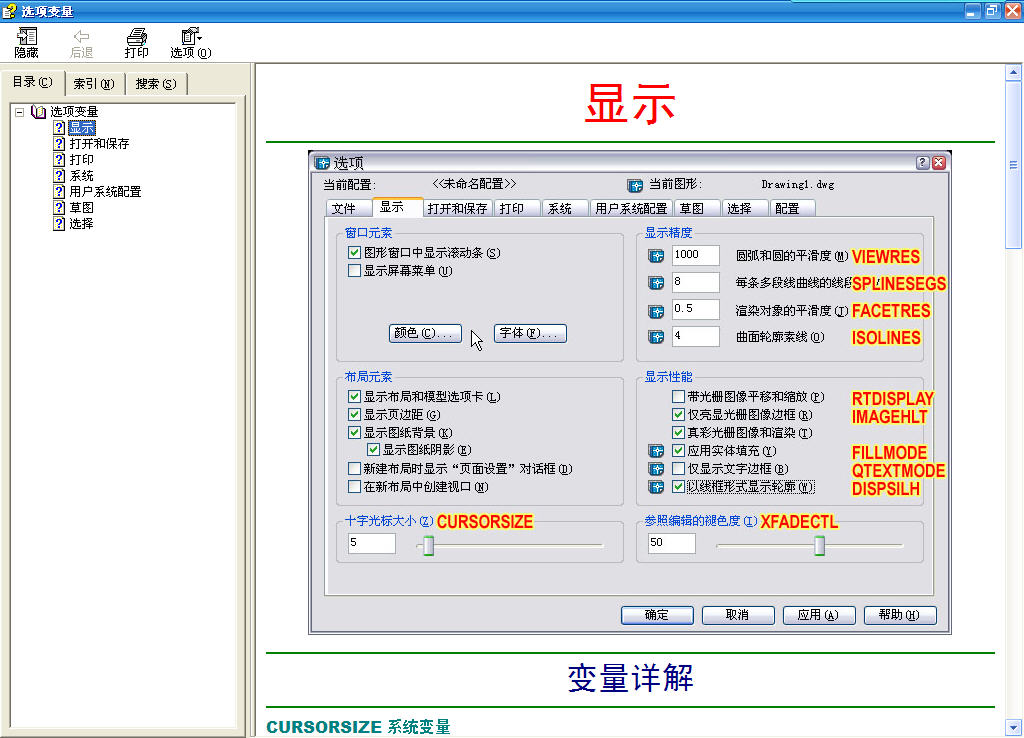Screen dimensions: 1024x738
Task: Click the scroll-down arrow of help page
Action: (1014, 726)
